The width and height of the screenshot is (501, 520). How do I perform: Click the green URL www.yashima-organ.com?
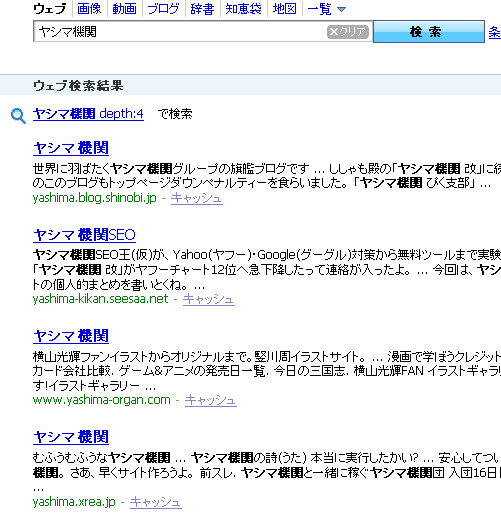(x=102, y=400)
